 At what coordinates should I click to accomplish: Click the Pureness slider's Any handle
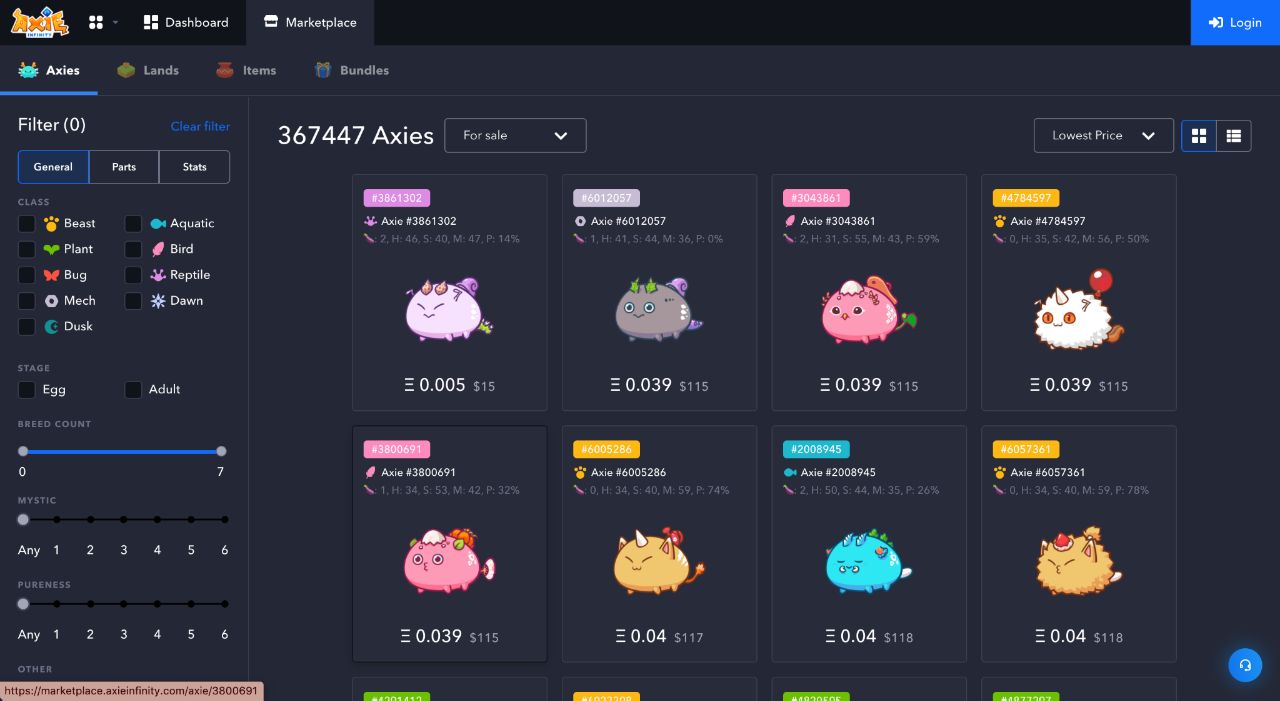pyautogui.click(x=23, y=604)
